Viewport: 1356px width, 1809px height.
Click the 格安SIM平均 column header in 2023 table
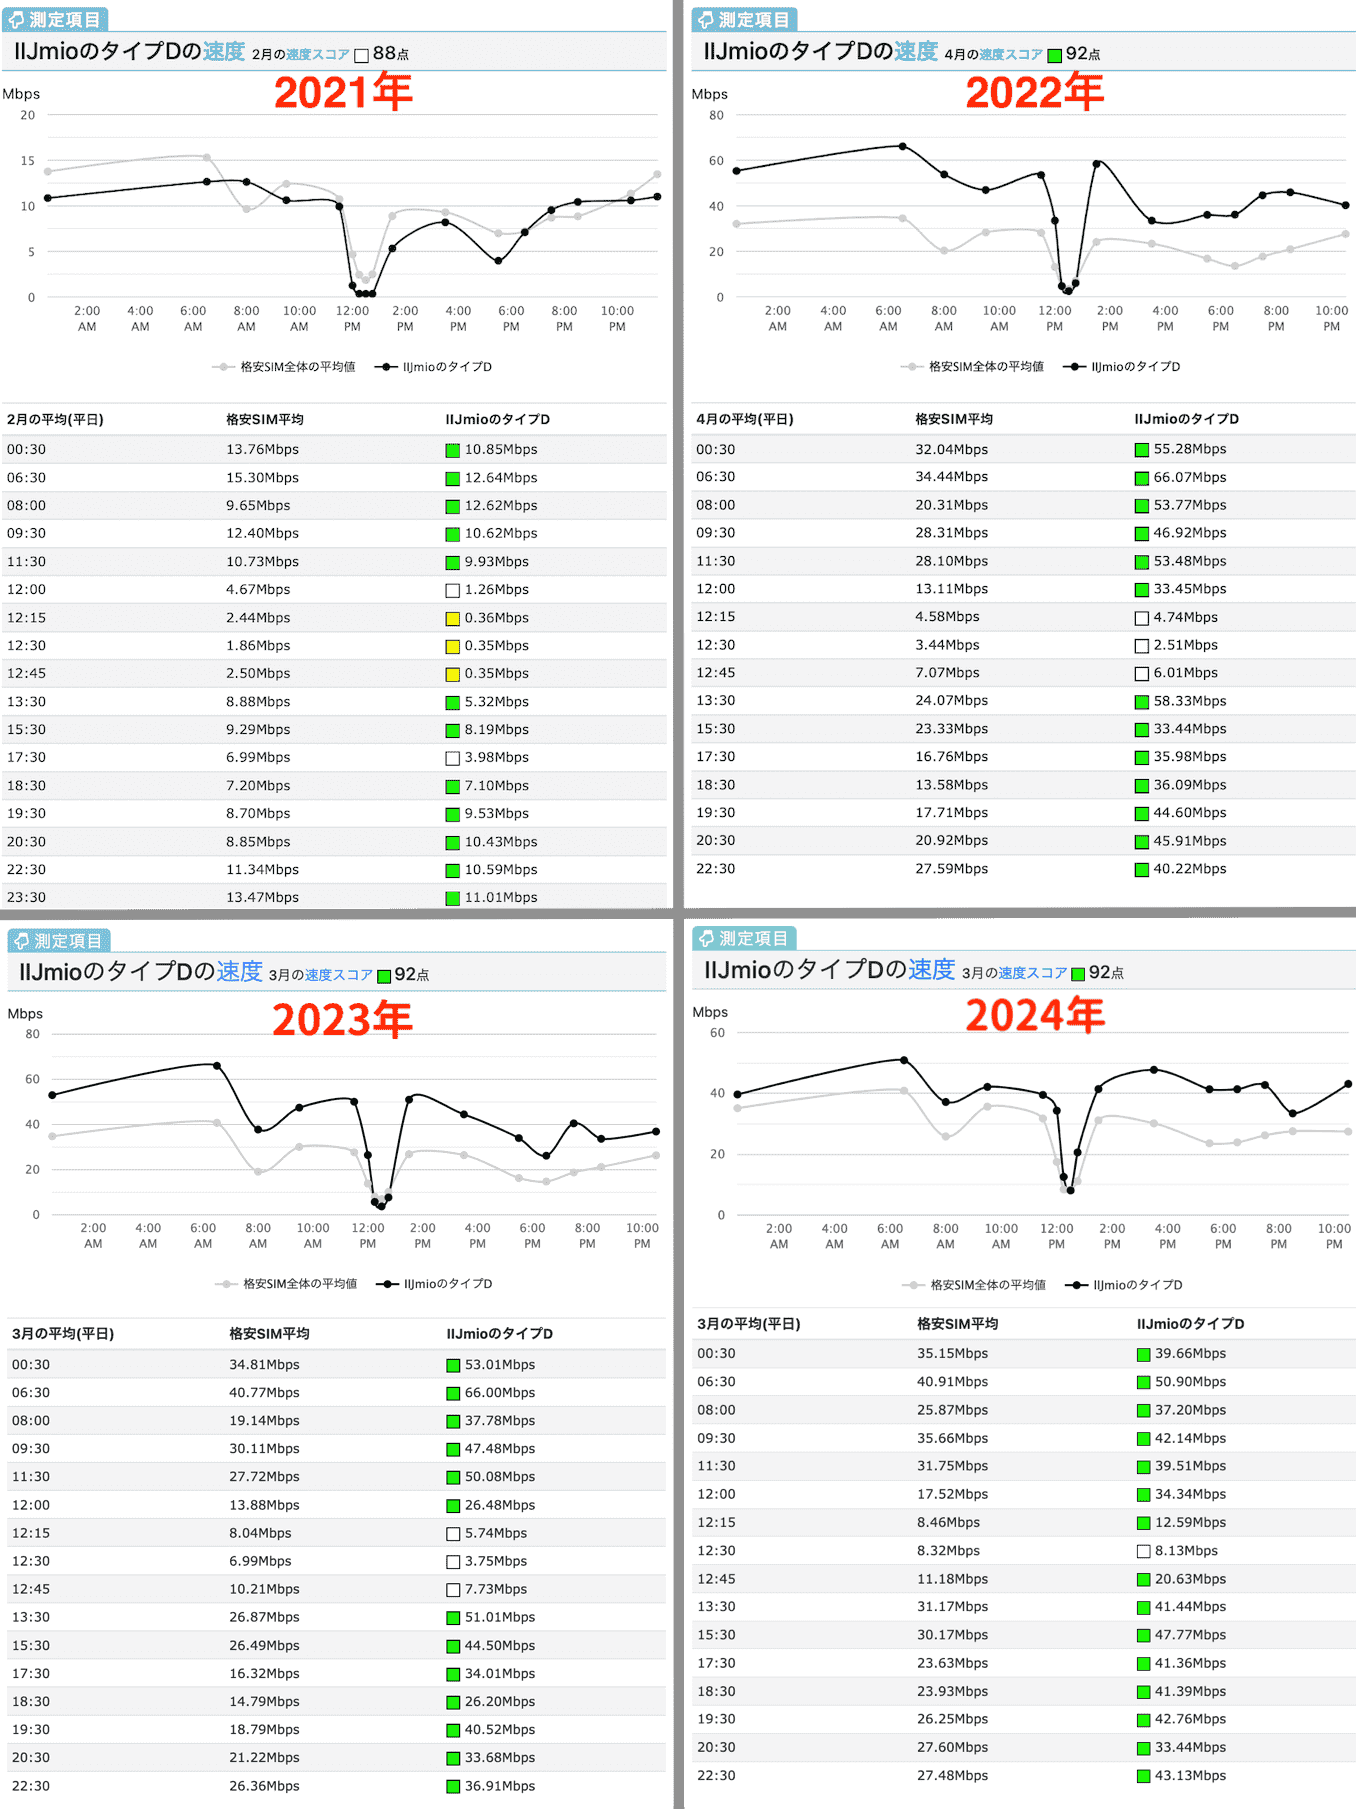(270, 1334)
